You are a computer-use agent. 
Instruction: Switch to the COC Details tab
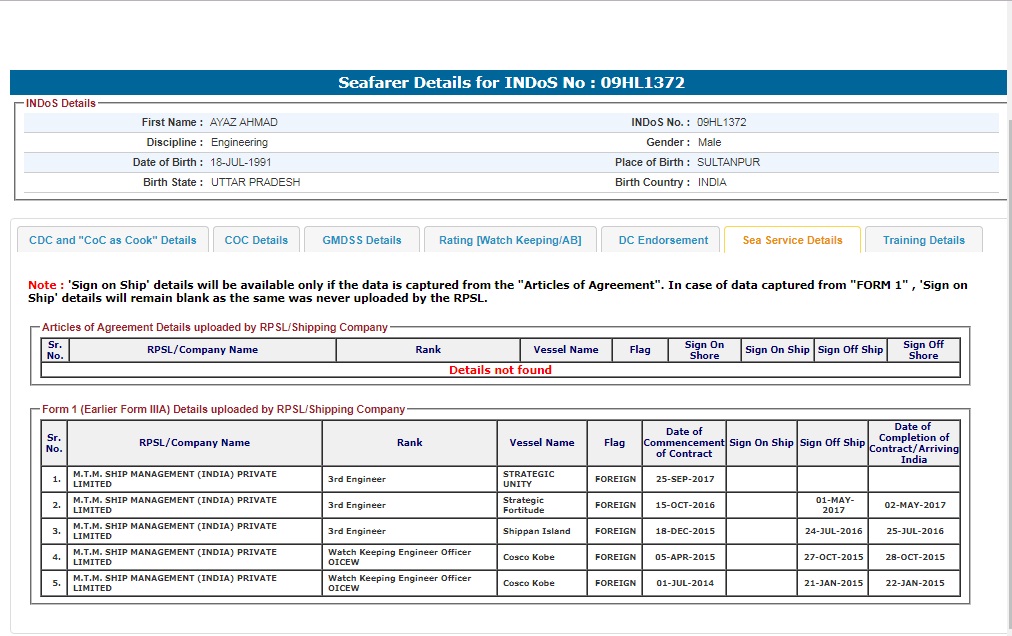tap(256, 240)
